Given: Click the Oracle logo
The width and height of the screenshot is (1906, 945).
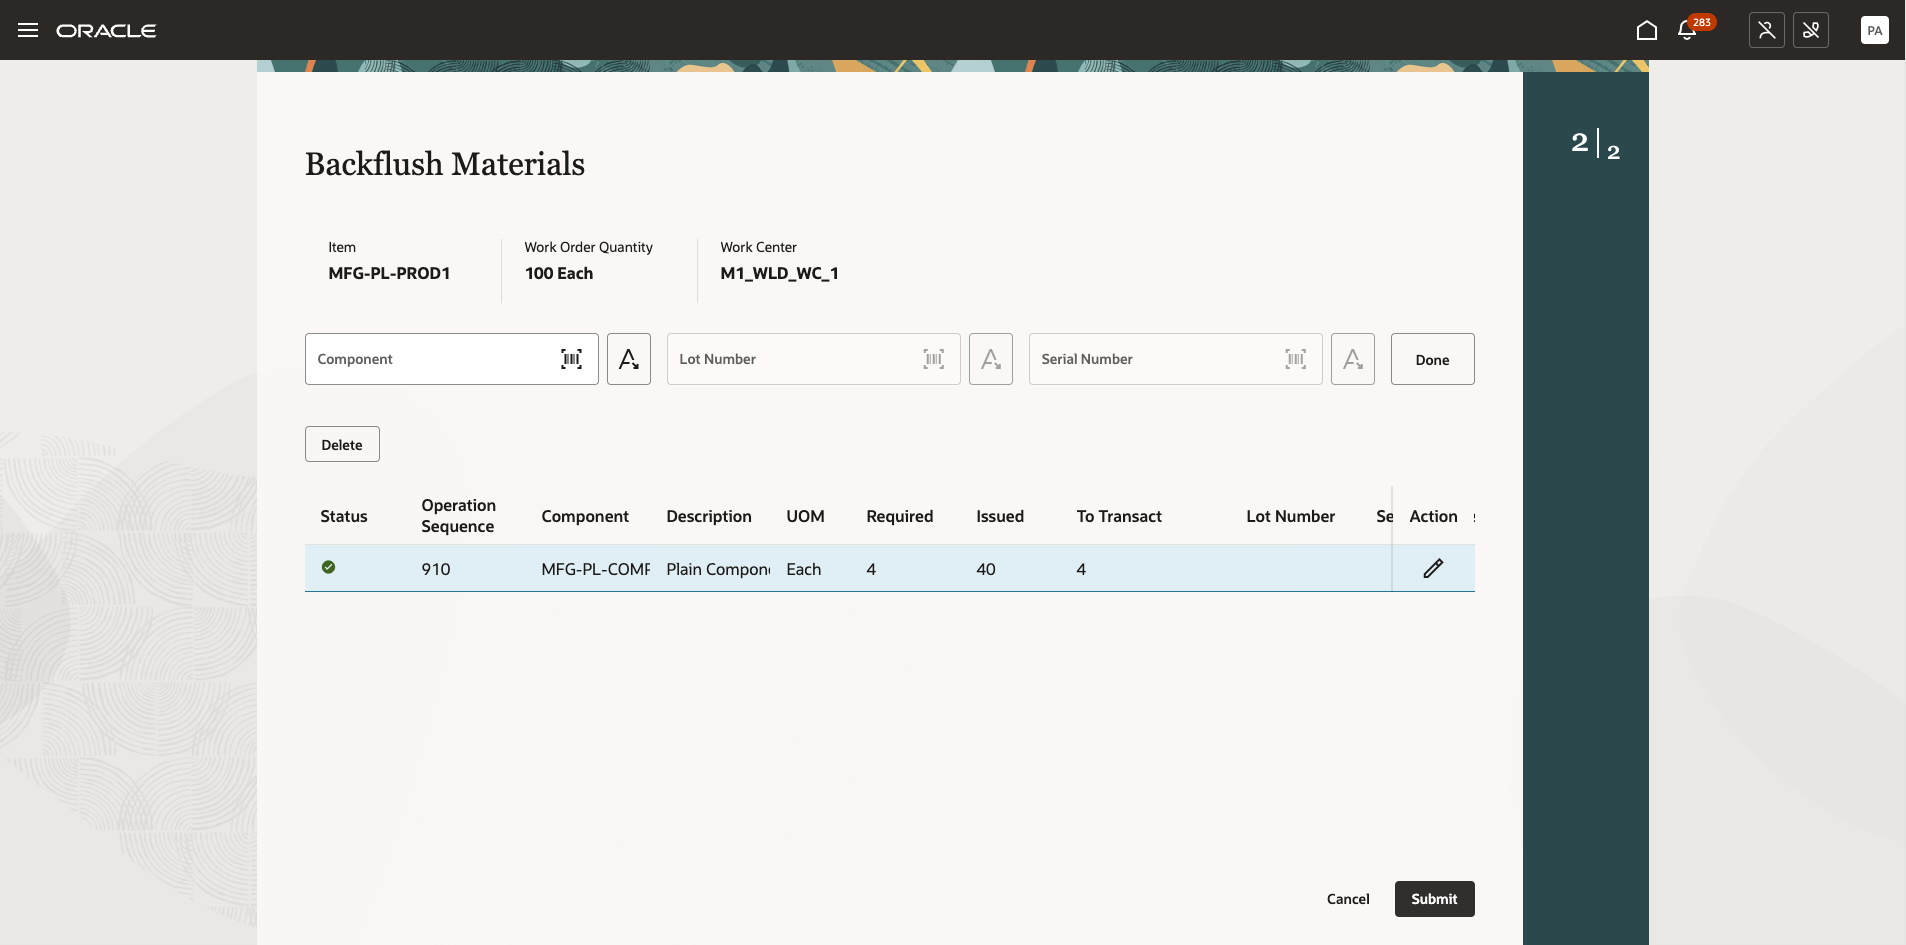Looking at the screenshot, I should pyautogui.click(x=106, y=31).
